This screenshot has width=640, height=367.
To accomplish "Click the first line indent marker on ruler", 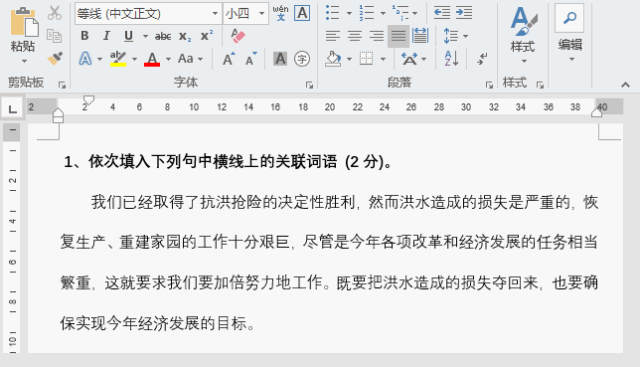I will point(89,100).
